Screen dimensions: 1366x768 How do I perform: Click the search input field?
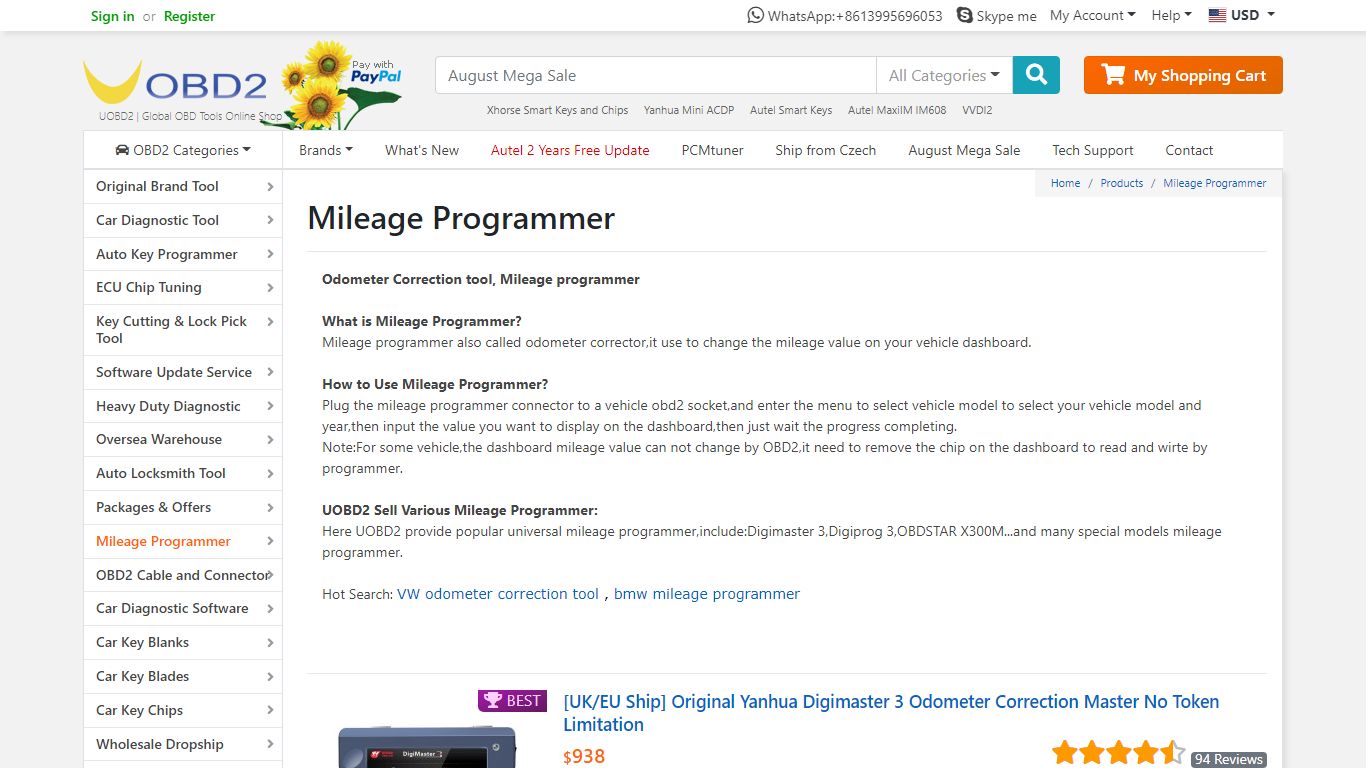click(656, 75)
